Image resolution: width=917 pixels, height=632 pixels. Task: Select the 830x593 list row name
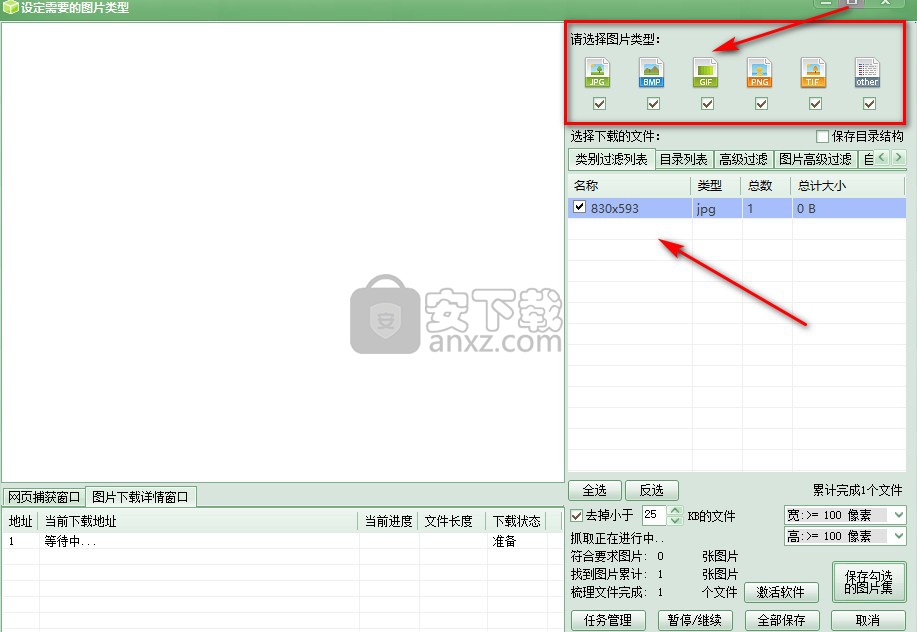(x=615, y=208)
